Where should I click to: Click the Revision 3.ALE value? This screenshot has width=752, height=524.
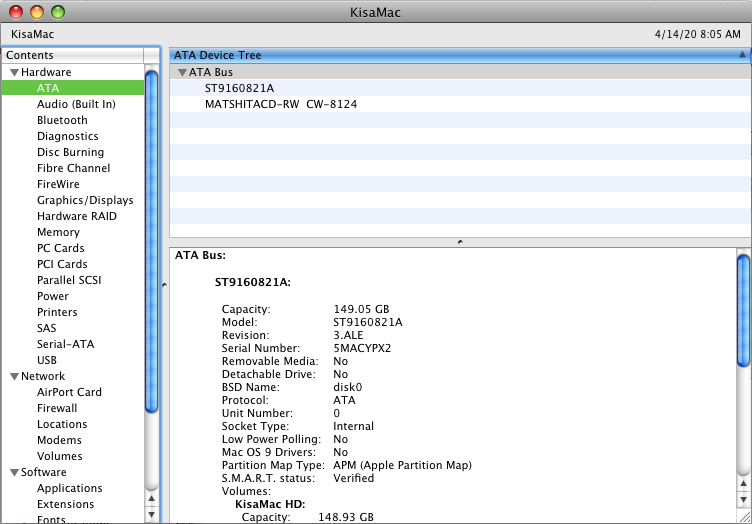[348, 335]
